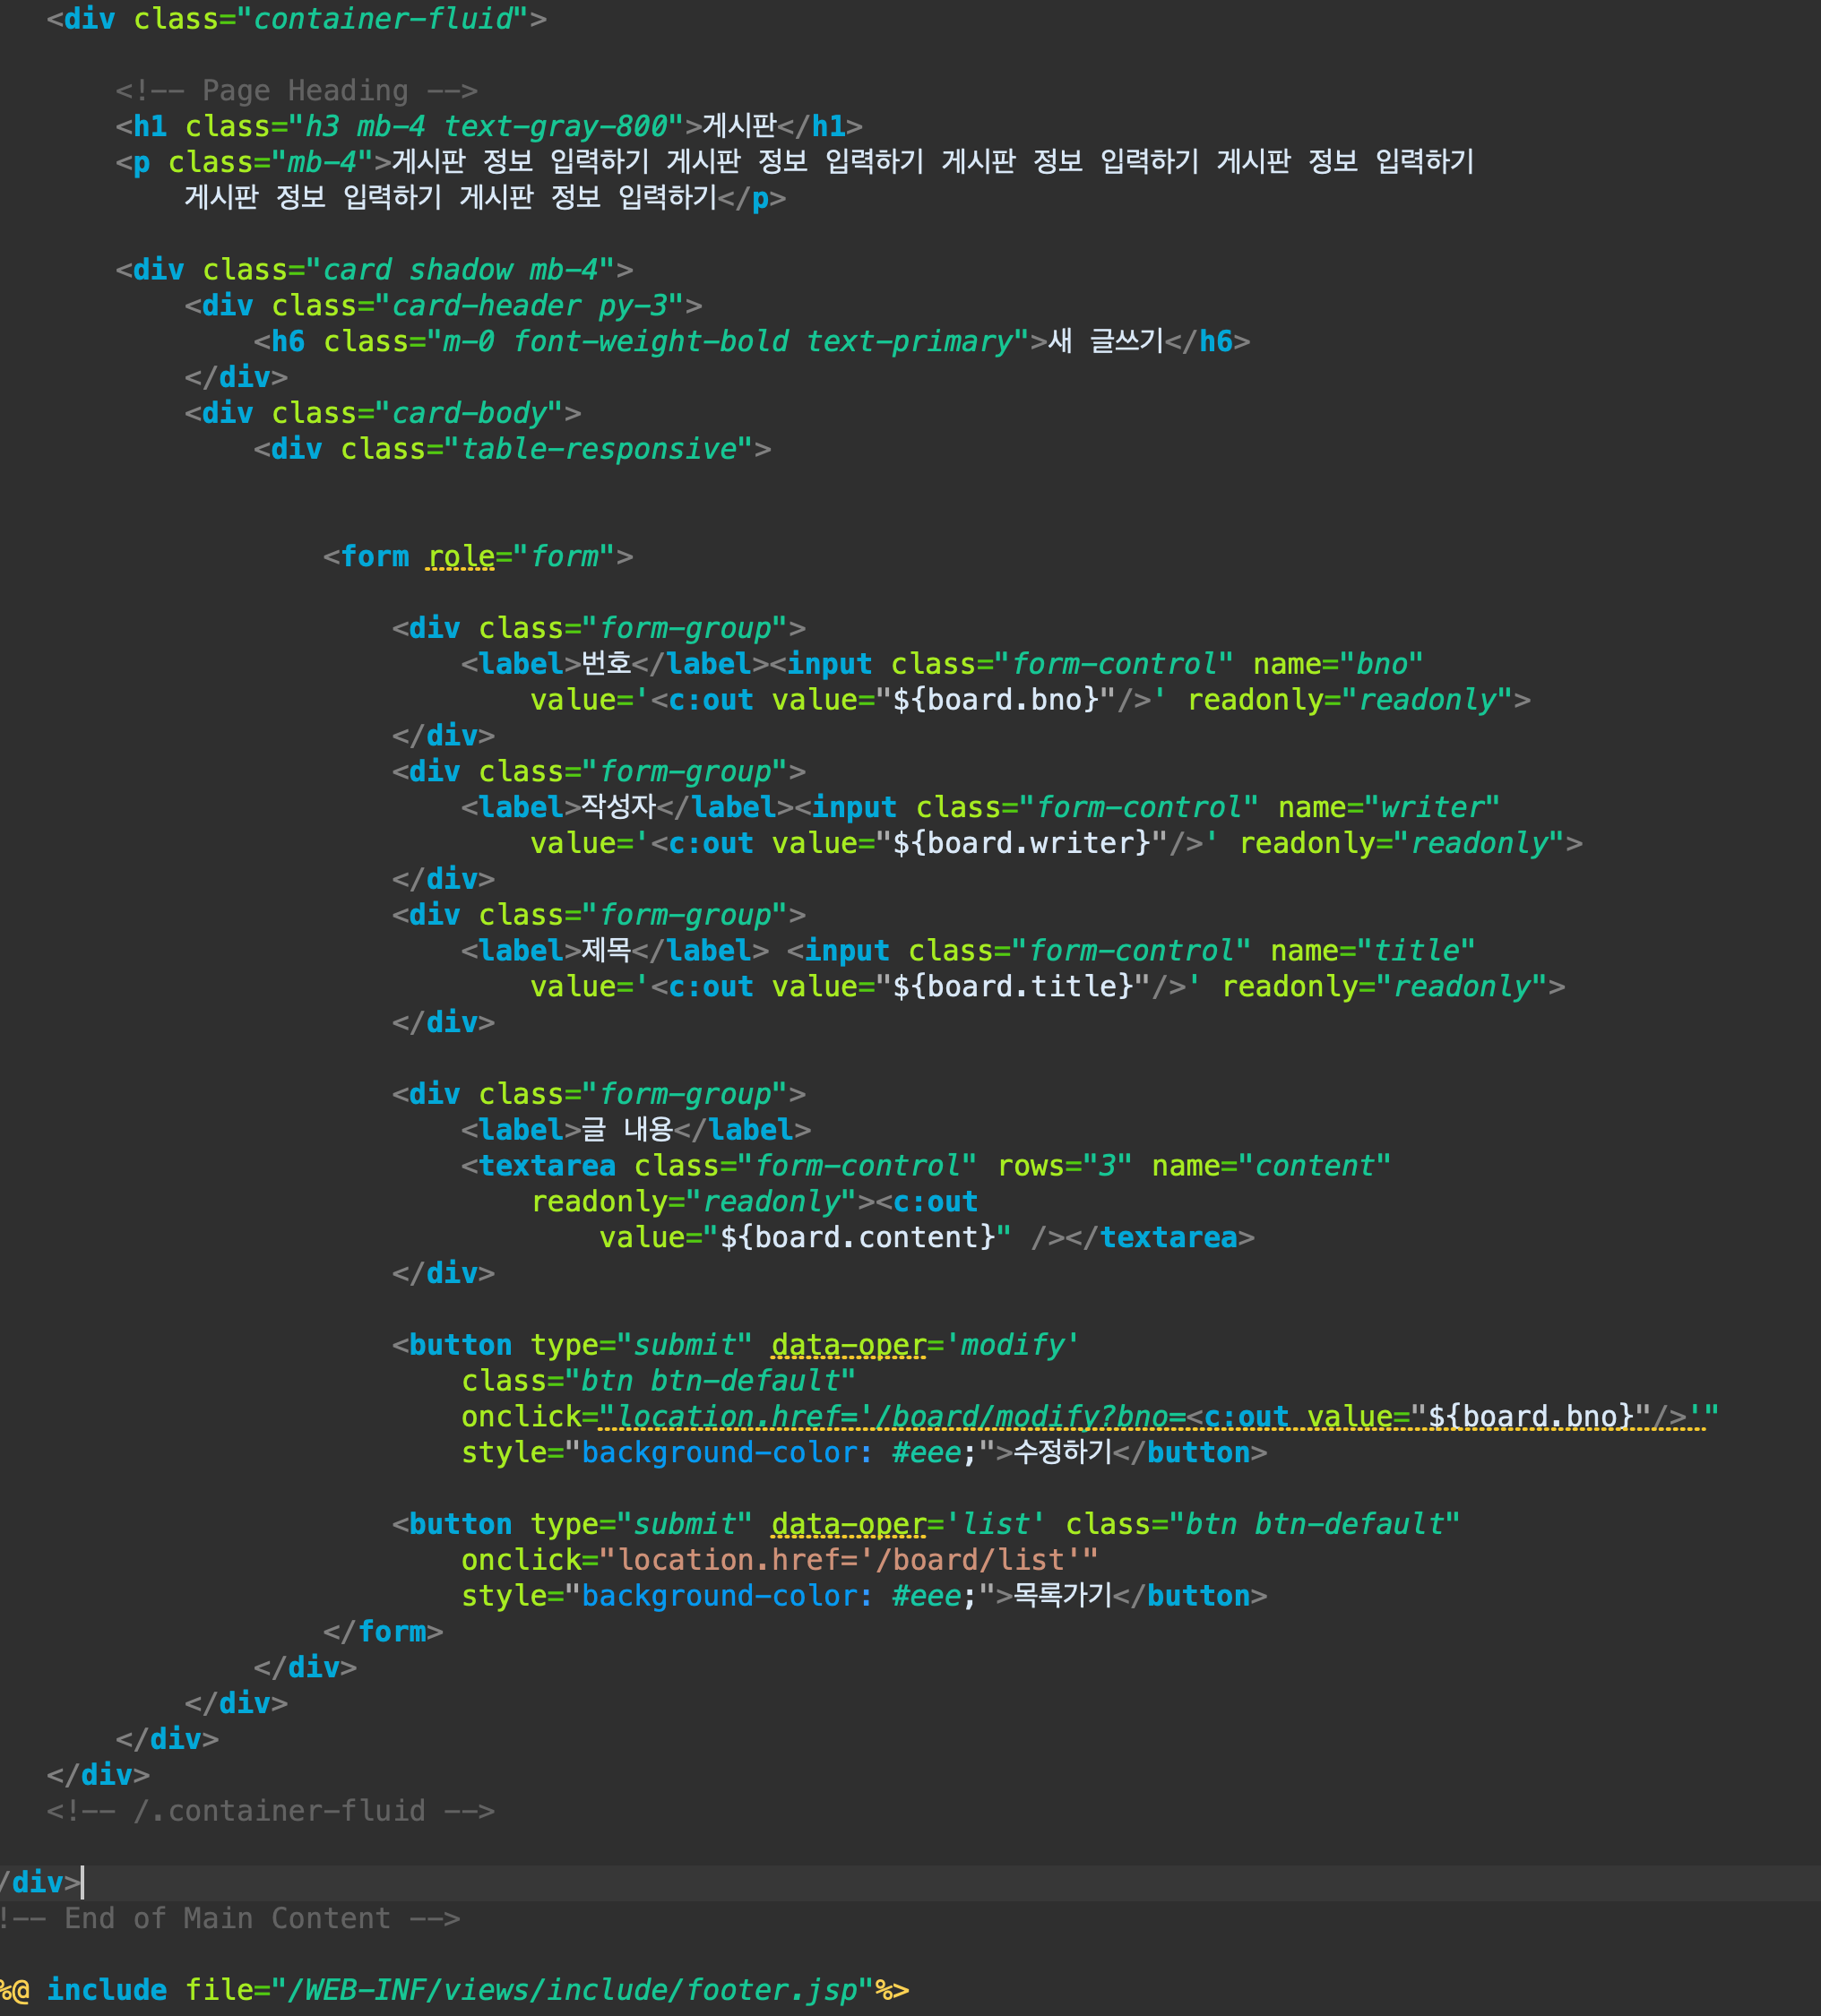1821x2016 pixels.
Task: Click the 수정하기 button text
Action: [x=1062, y=1453]
